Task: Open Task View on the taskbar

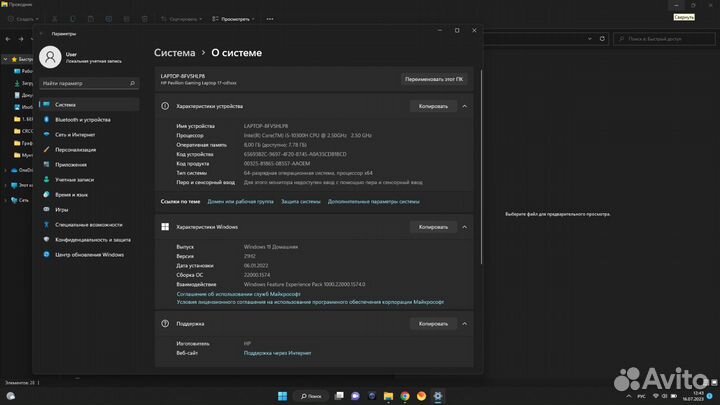Action: click(339, 396)
